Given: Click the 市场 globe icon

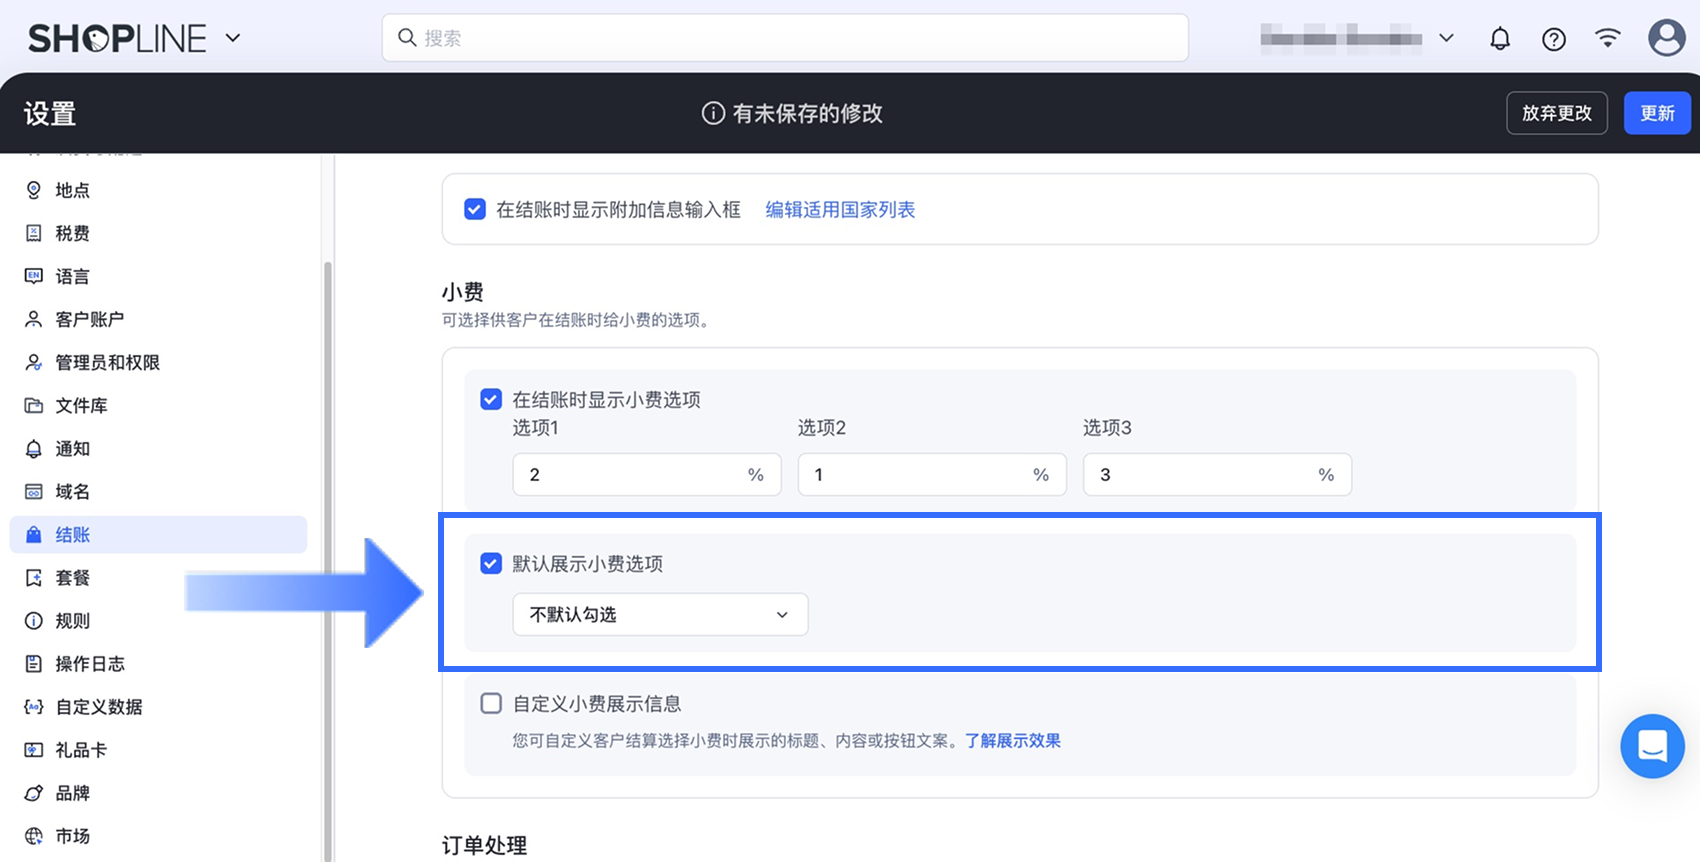Looking at the screenshot, I should [x=34, y=835].
